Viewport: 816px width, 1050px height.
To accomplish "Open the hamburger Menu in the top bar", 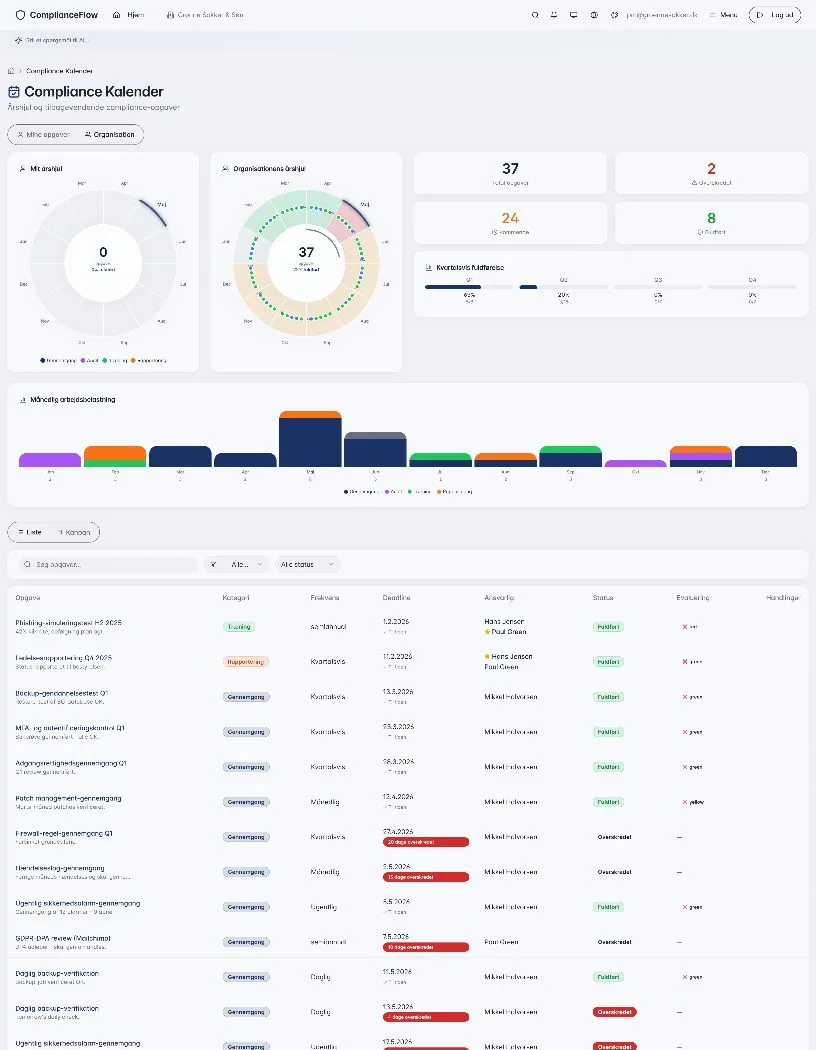I will click(723, 15).
